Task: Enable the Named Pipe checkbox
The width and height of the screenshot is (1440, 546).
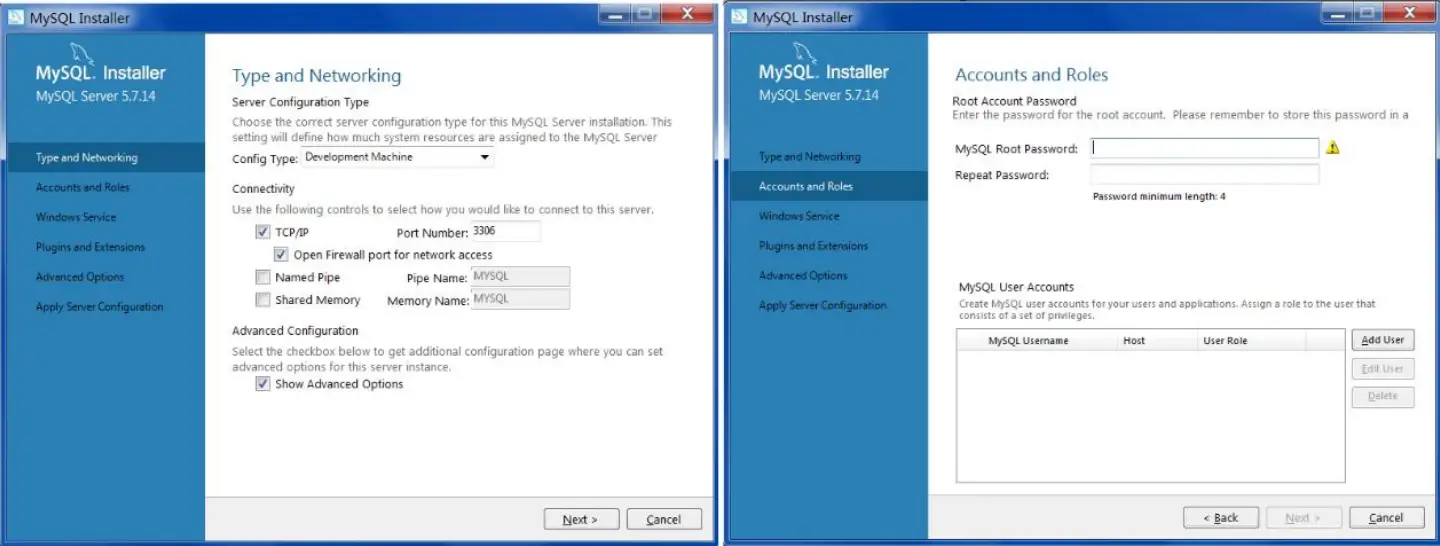Action: pyautogui.click(x=263, y=278)
